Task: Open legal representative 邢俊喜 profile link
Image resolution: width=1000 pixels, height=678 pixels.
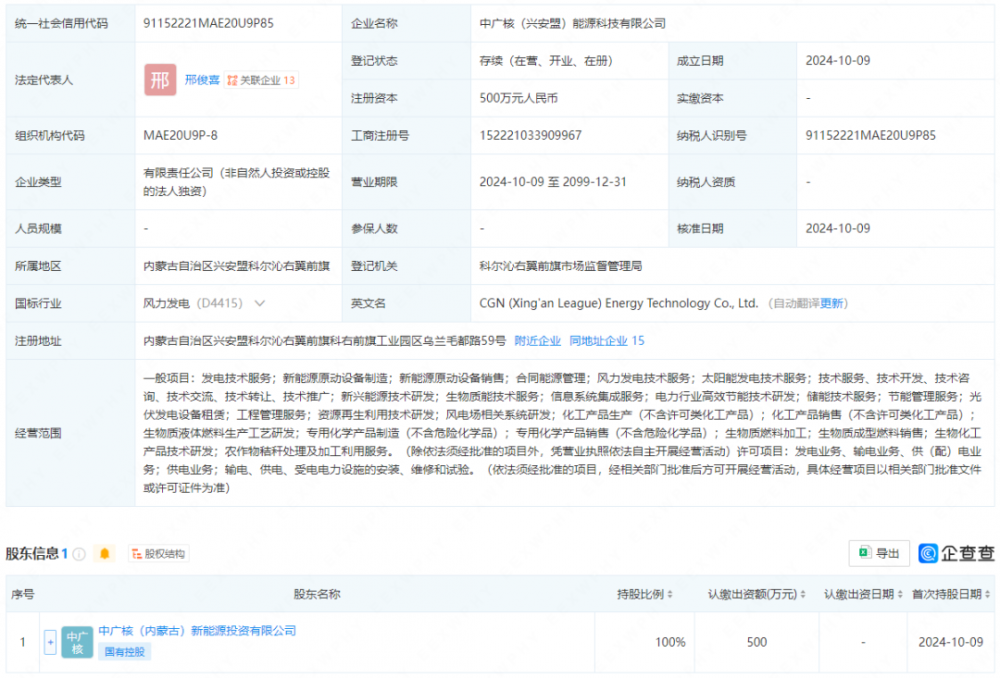Action: pos(202,80)
